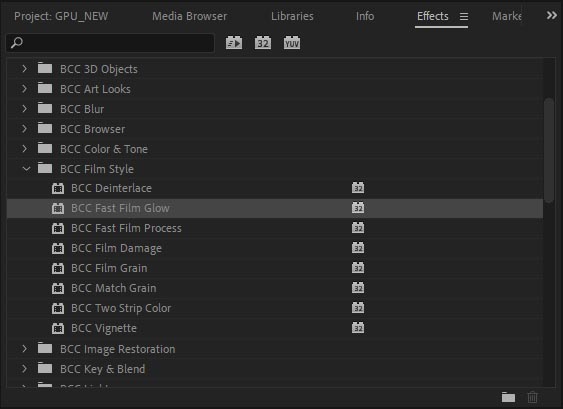Click the BCC Art Looks folder name

pos(95,89)
